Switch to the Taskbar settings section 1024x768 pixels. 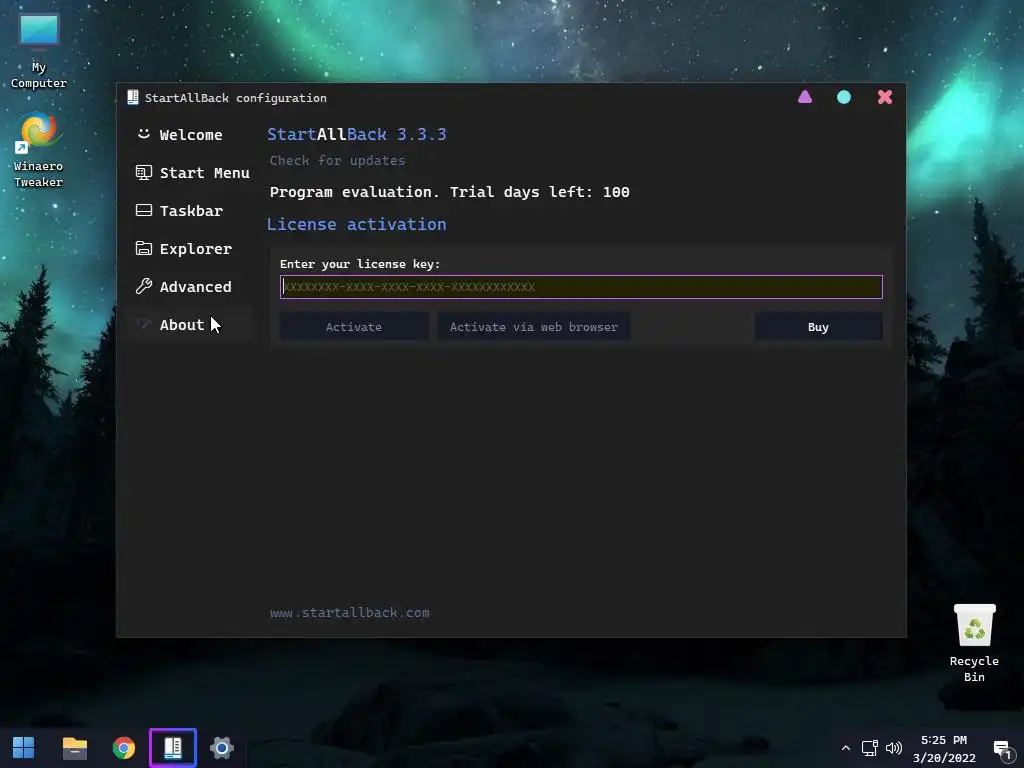(x=191, y=210)
